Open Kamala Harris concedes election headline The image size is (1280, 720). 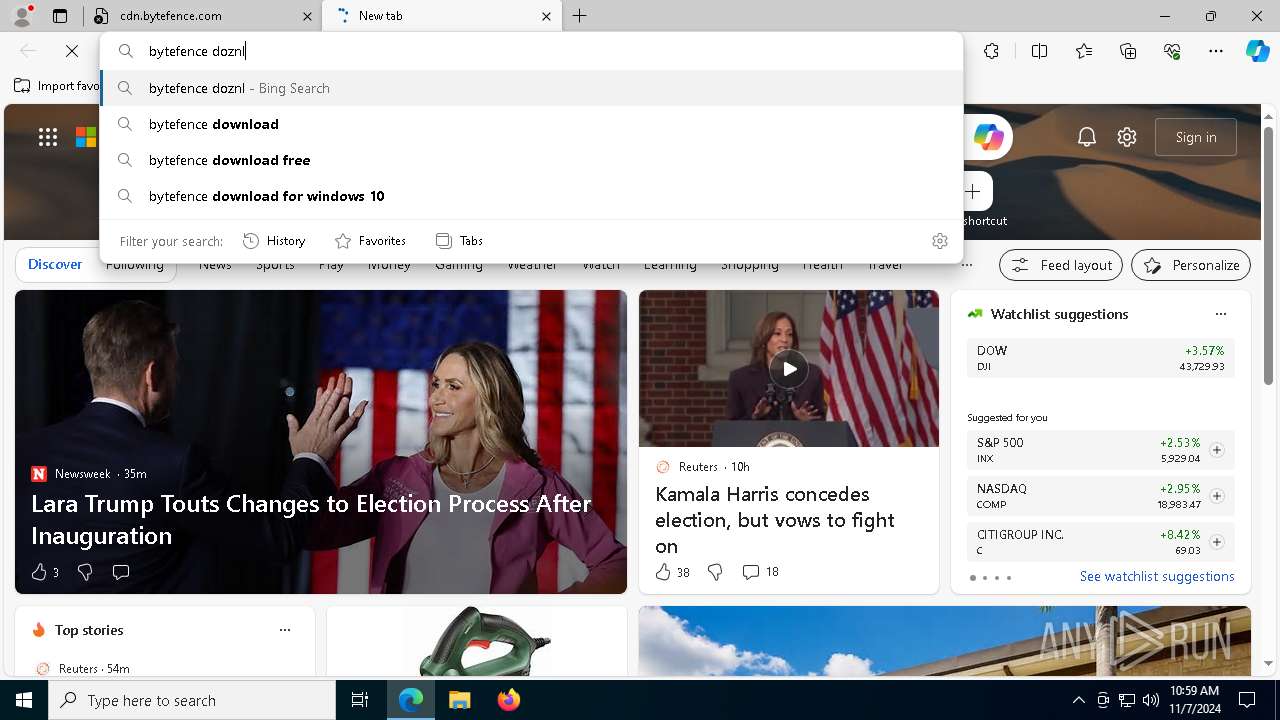click(x=775, y=520)
